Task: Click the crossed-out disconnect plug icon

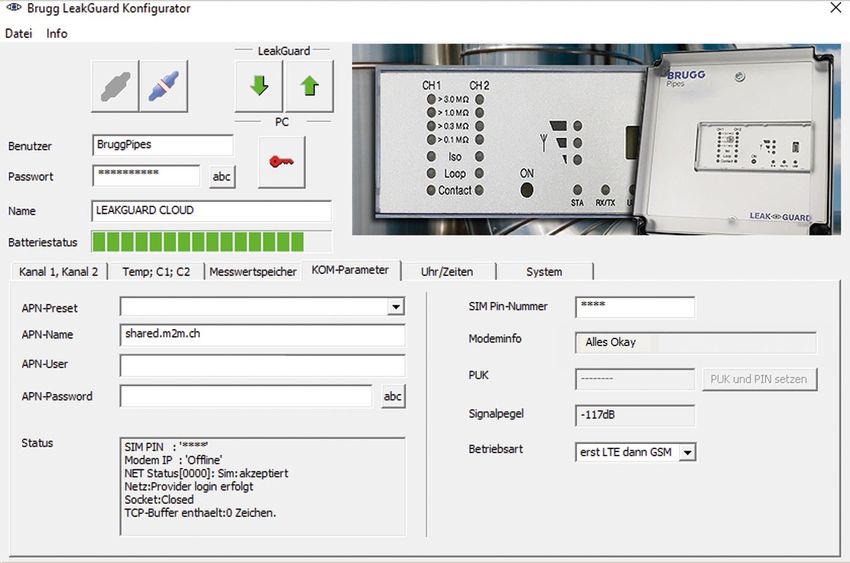Action: (164, 86)
